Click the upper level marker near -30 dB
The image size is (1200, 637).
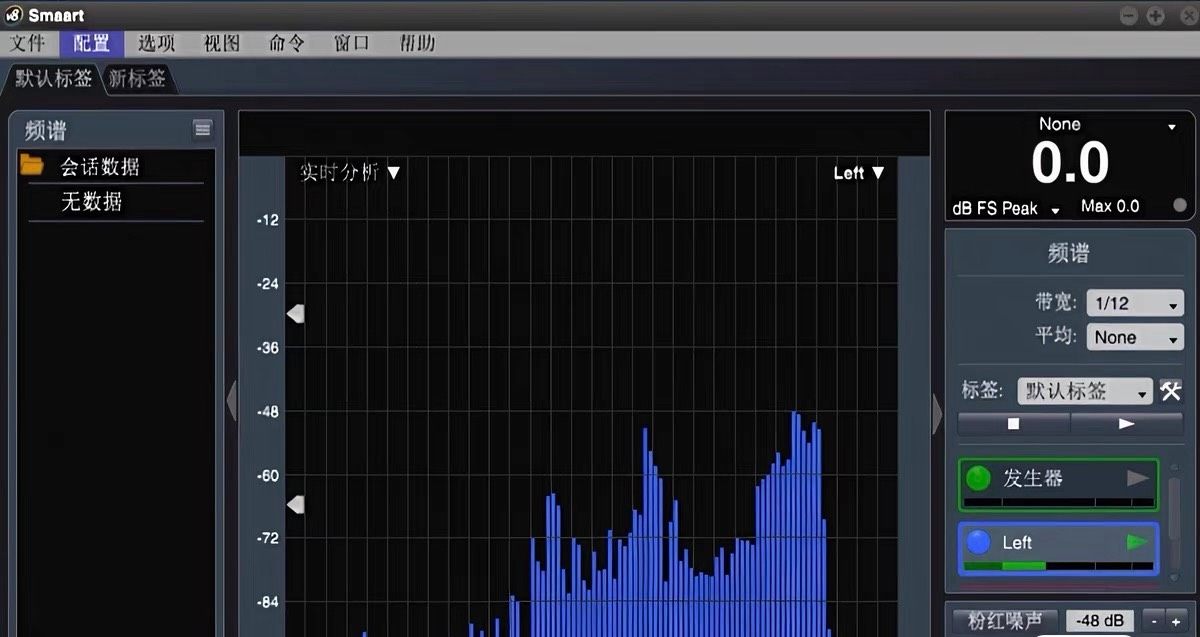click(x=295, y=314)
